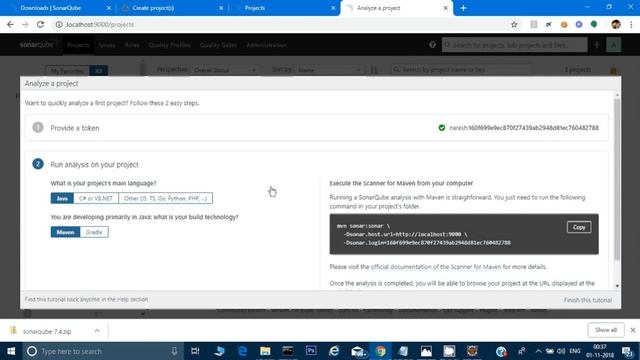This screenshot has height=360, width=640.
Task: Click the green check beside the token
Action: click(x=442, y=128)
